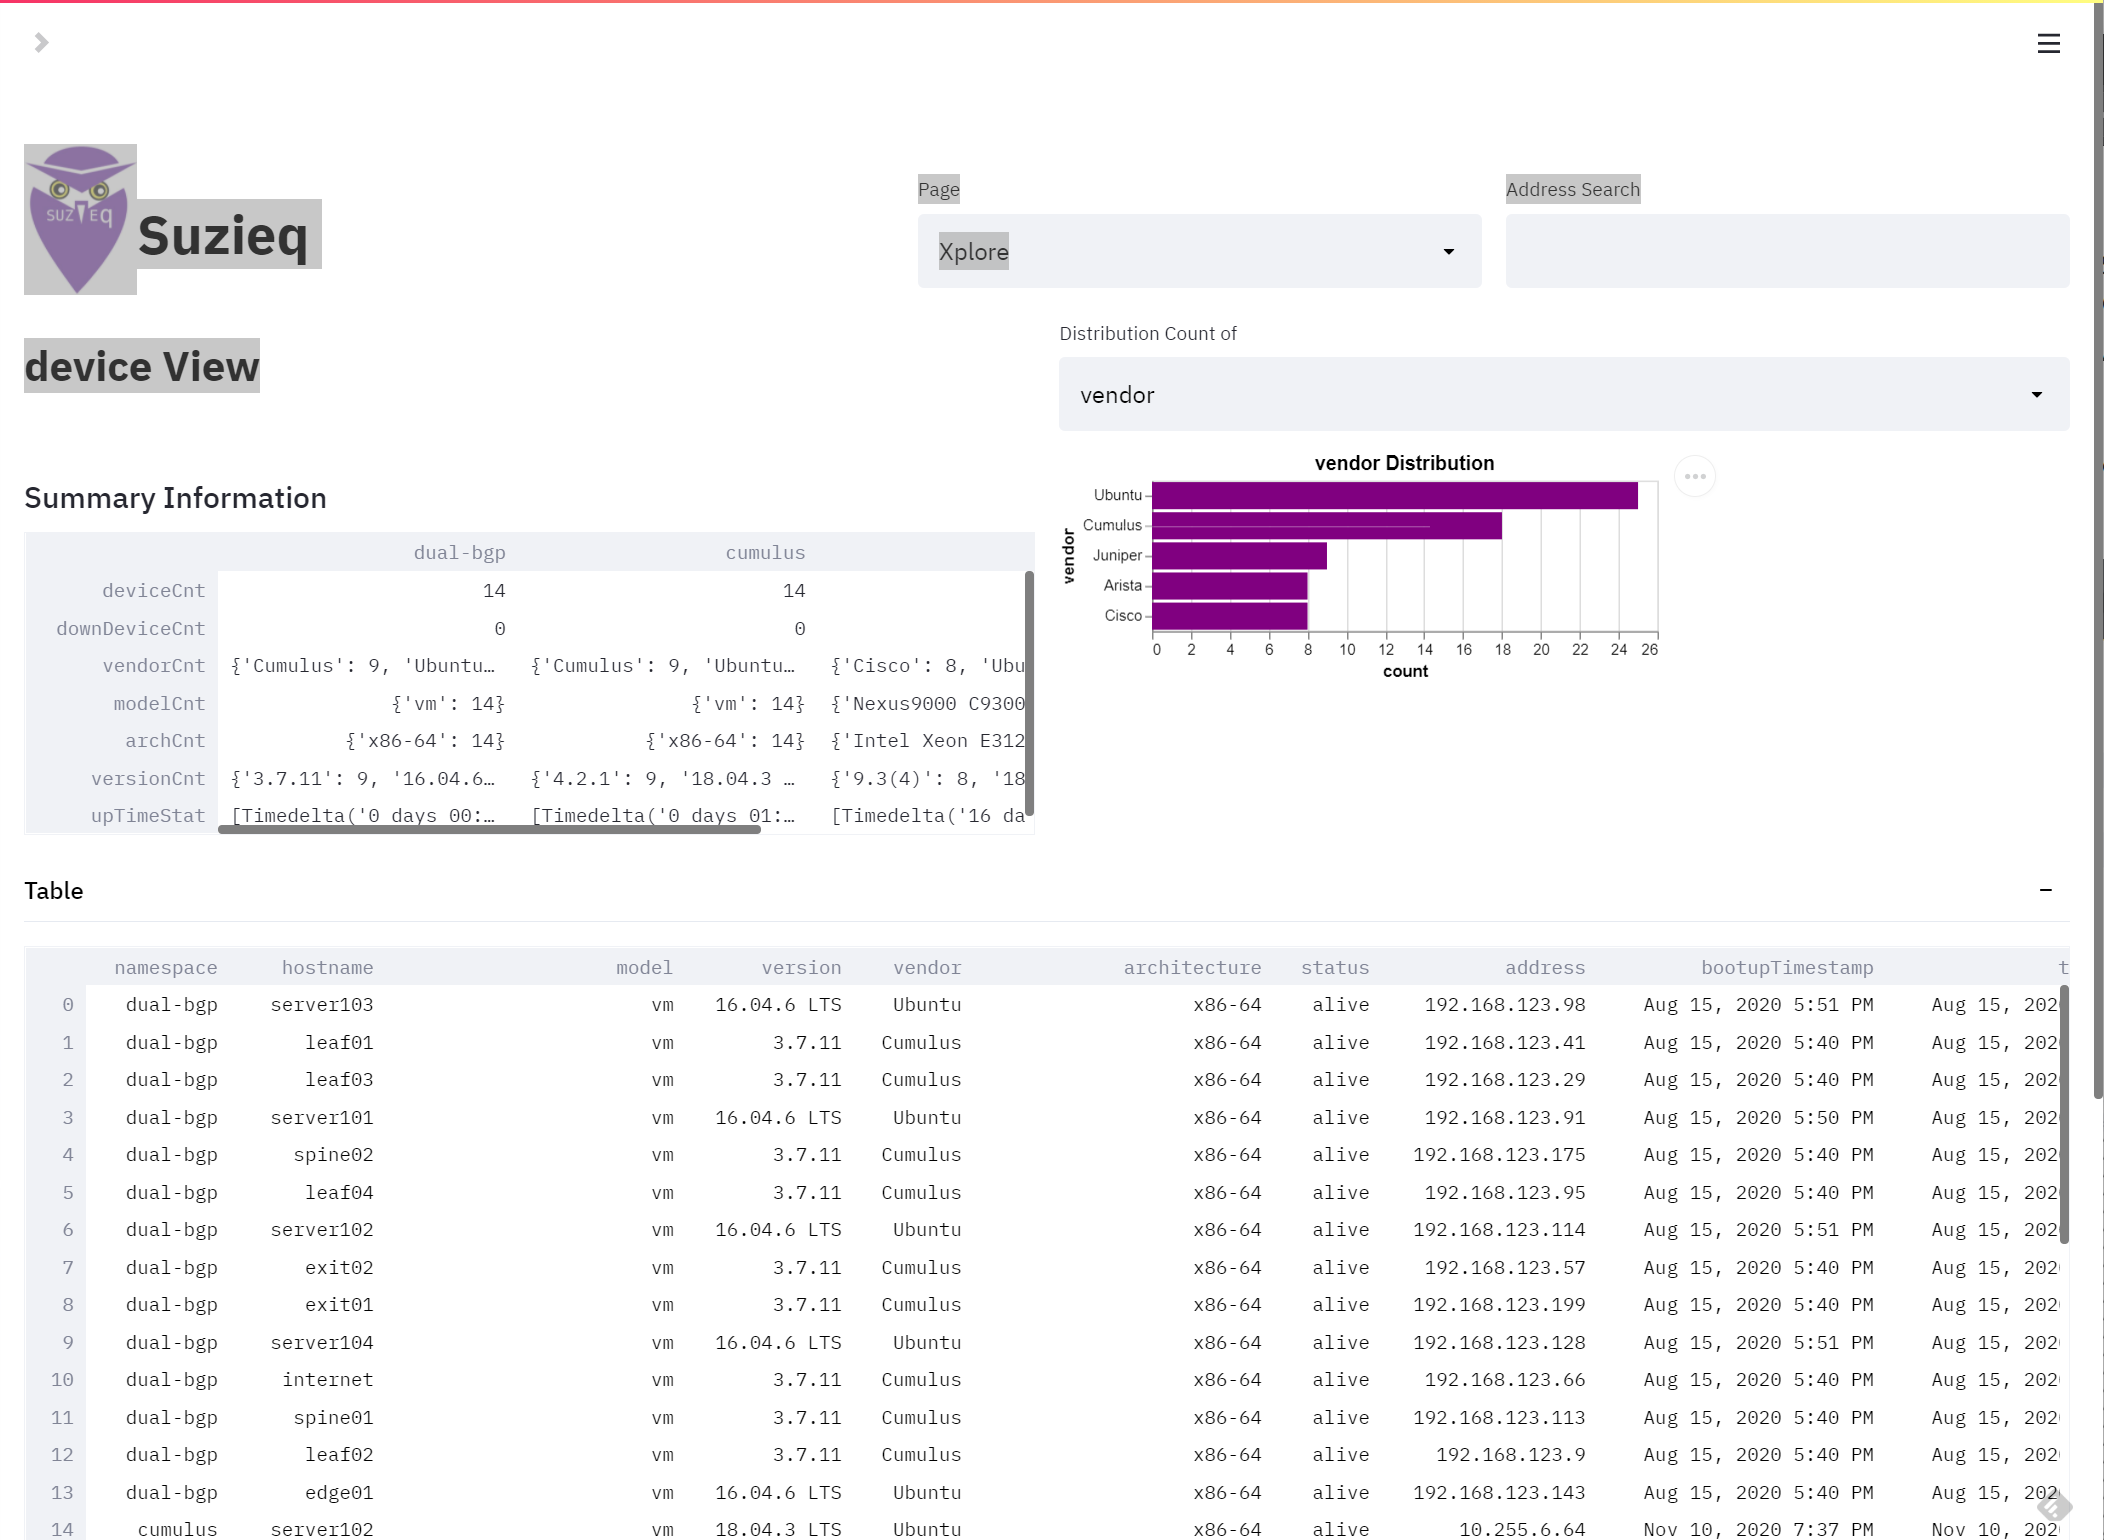Click the Suzieq owl logo
This screenshot has height=1540, width=2104.
point(80,219)
